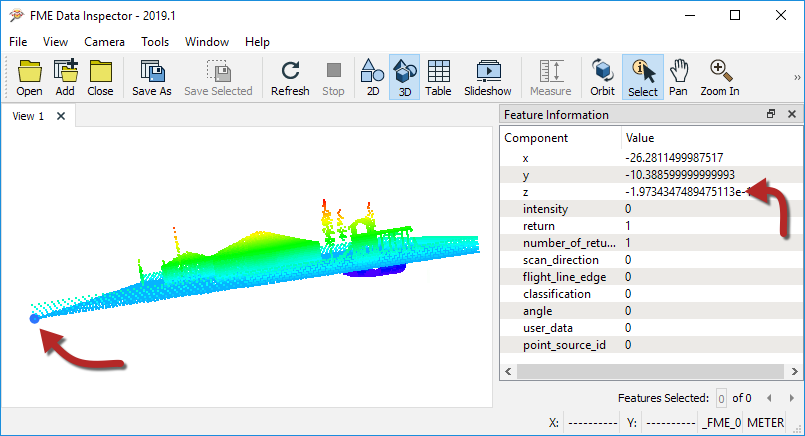Open the Help menu

[x=257, y=42]
